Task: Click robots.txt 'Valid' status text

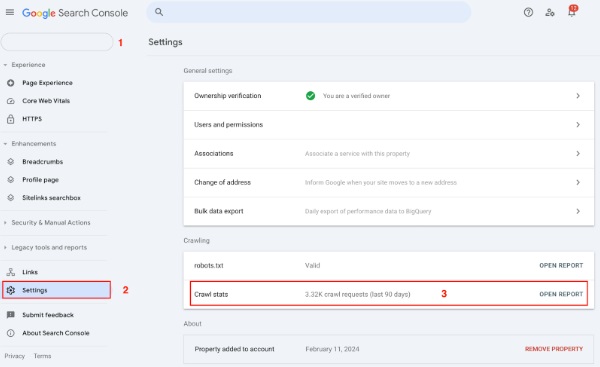Action: pos(312,266)
